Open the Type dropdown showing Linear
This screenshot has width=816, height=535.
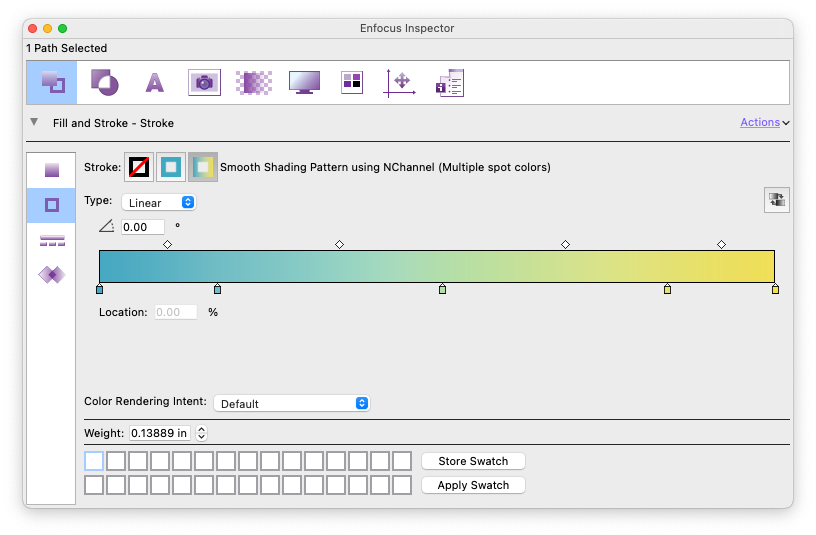159,202
